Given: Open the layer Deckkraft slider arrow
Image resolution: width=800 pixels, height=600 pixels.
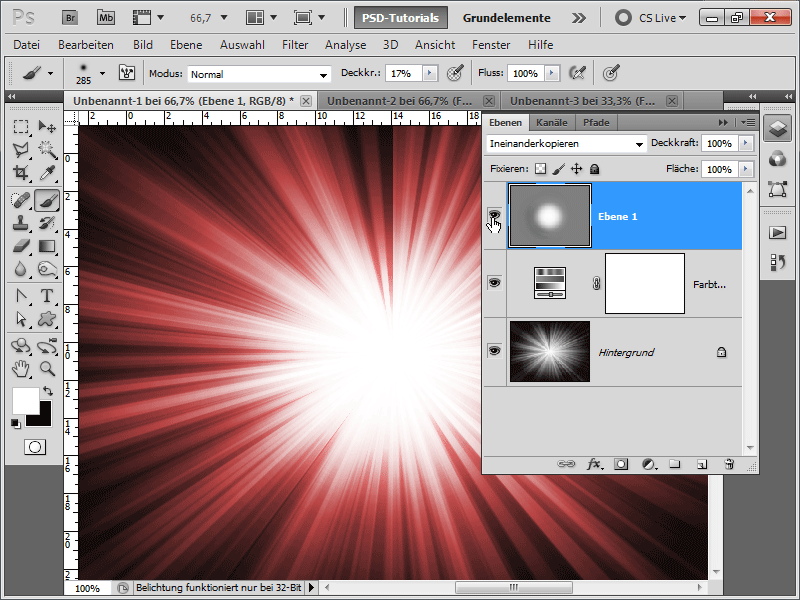Looking at the screenshot, I should (746, 143).
